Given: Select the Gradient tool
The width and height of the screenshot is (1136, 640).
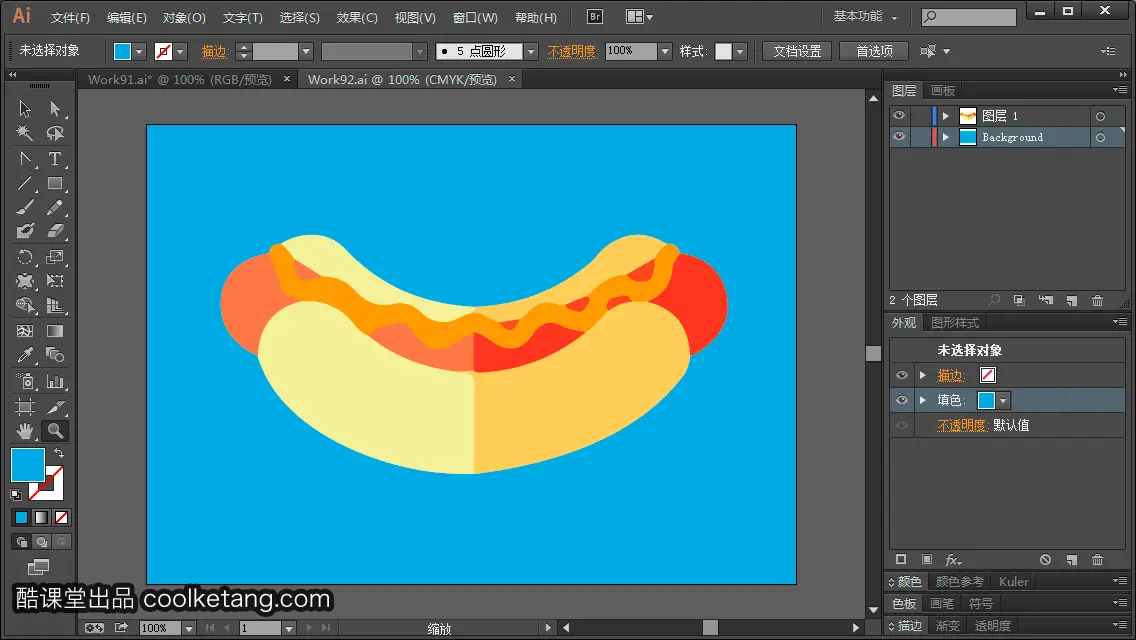Looking at the screenshot, I should pos(55,331).
